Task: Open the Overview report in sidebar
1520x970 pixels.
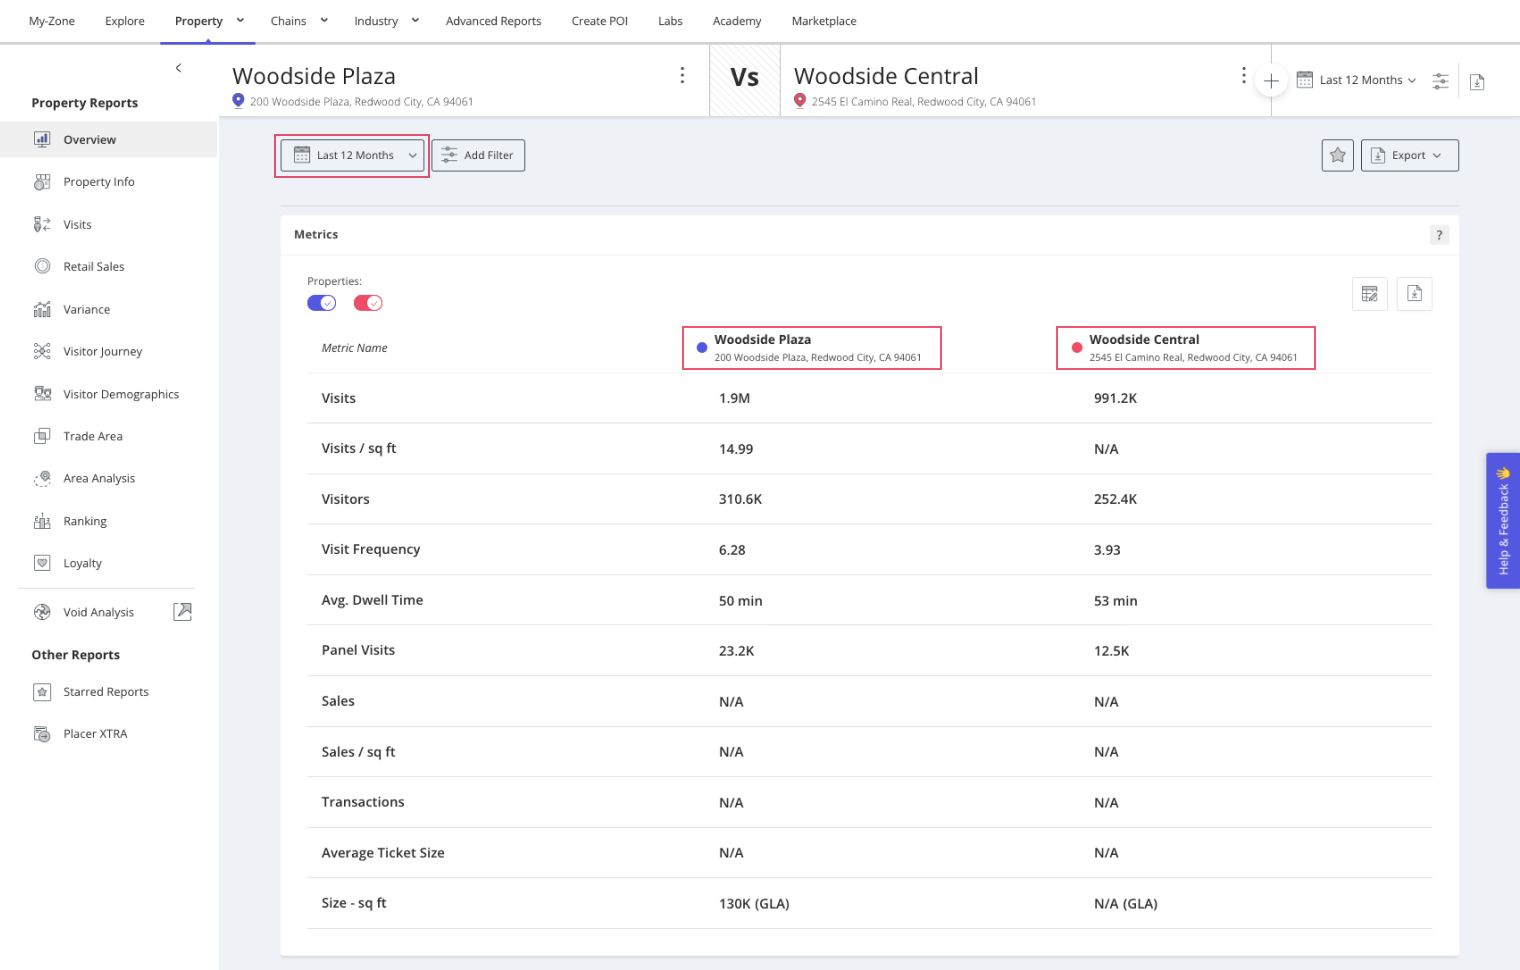Action: pyautogui.click(x=108, y=140)
